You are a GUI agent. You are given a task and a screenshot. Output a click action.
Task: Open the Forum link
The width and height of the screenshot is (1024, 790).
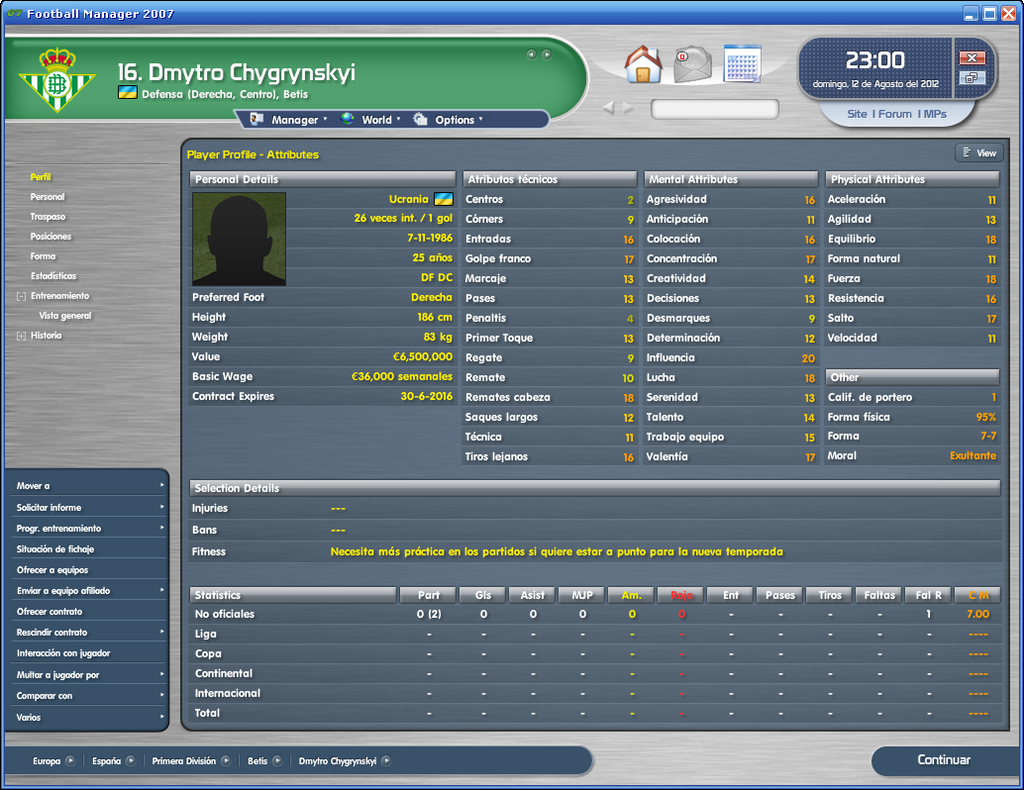coord(895,114)
